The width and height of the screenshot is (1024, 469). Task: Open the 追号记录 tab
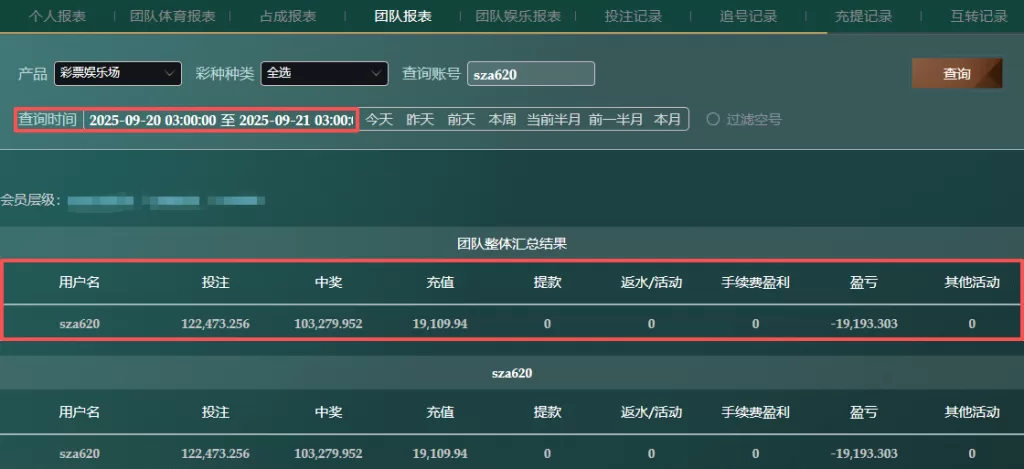[748, 16]
